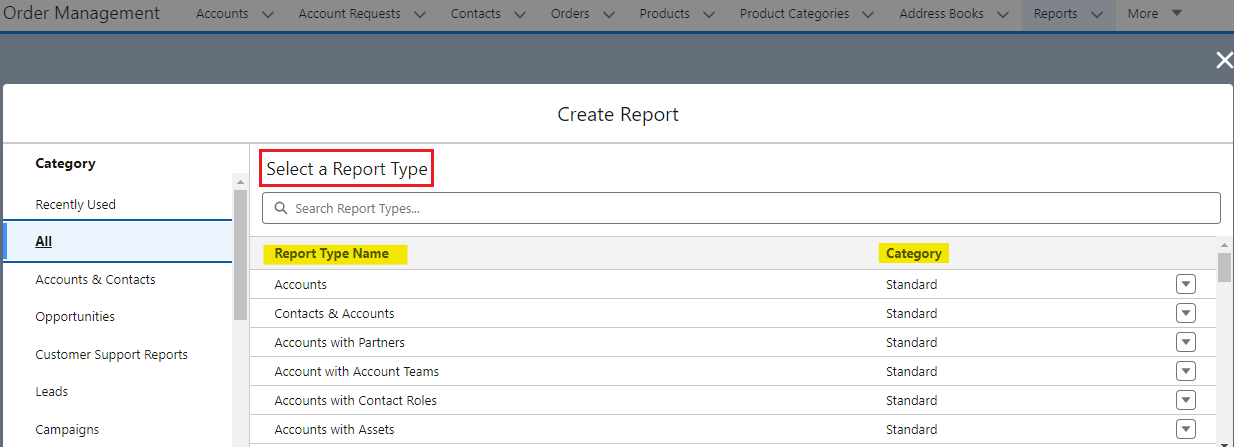Open the Accounts row action dropdown
Viewport: 1234px width, 447px height.
pyautogui.click(x=1185, y=284)
